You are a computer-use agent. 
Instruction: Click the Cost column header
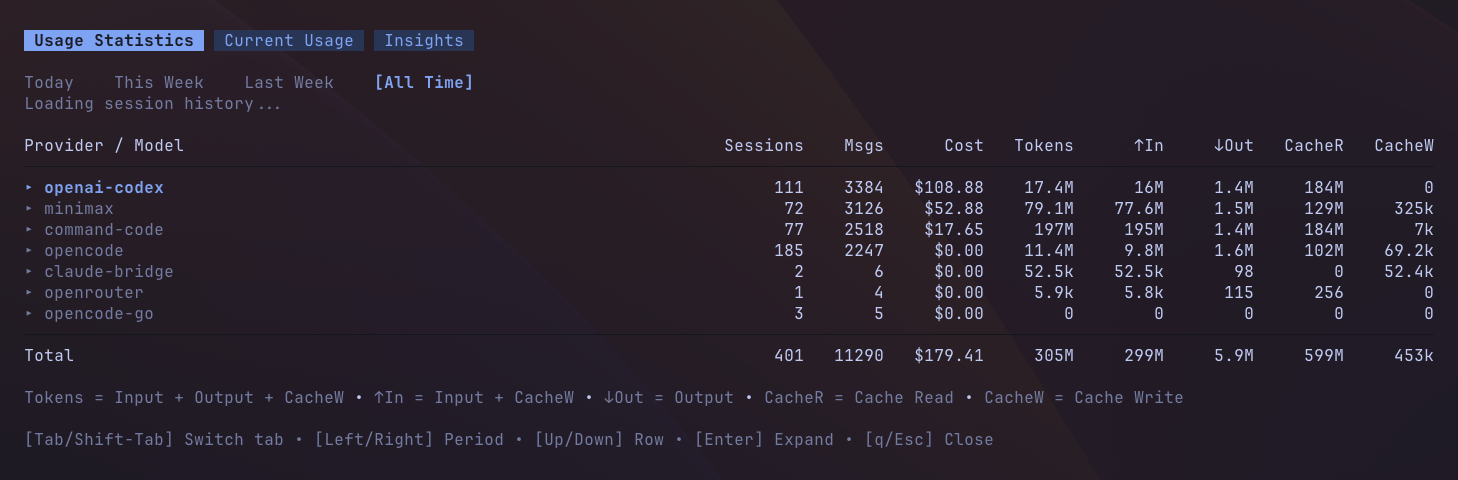pos(964,146)
